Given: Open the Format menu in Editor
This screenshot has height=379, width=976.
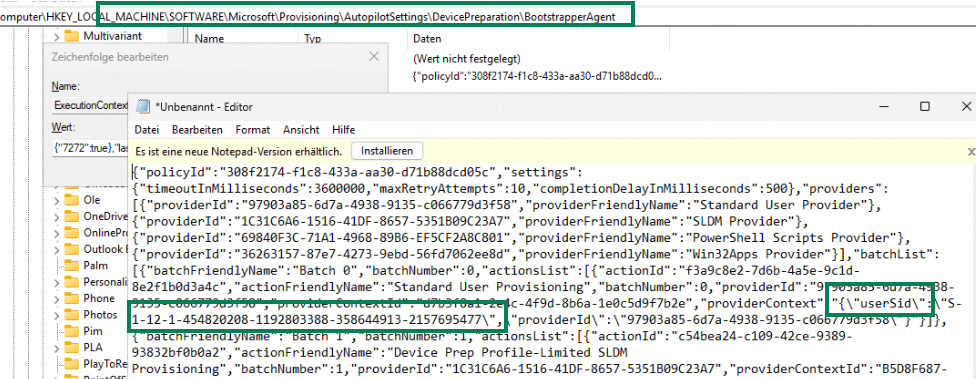Looking at the screenshot, I should [253, 130].
